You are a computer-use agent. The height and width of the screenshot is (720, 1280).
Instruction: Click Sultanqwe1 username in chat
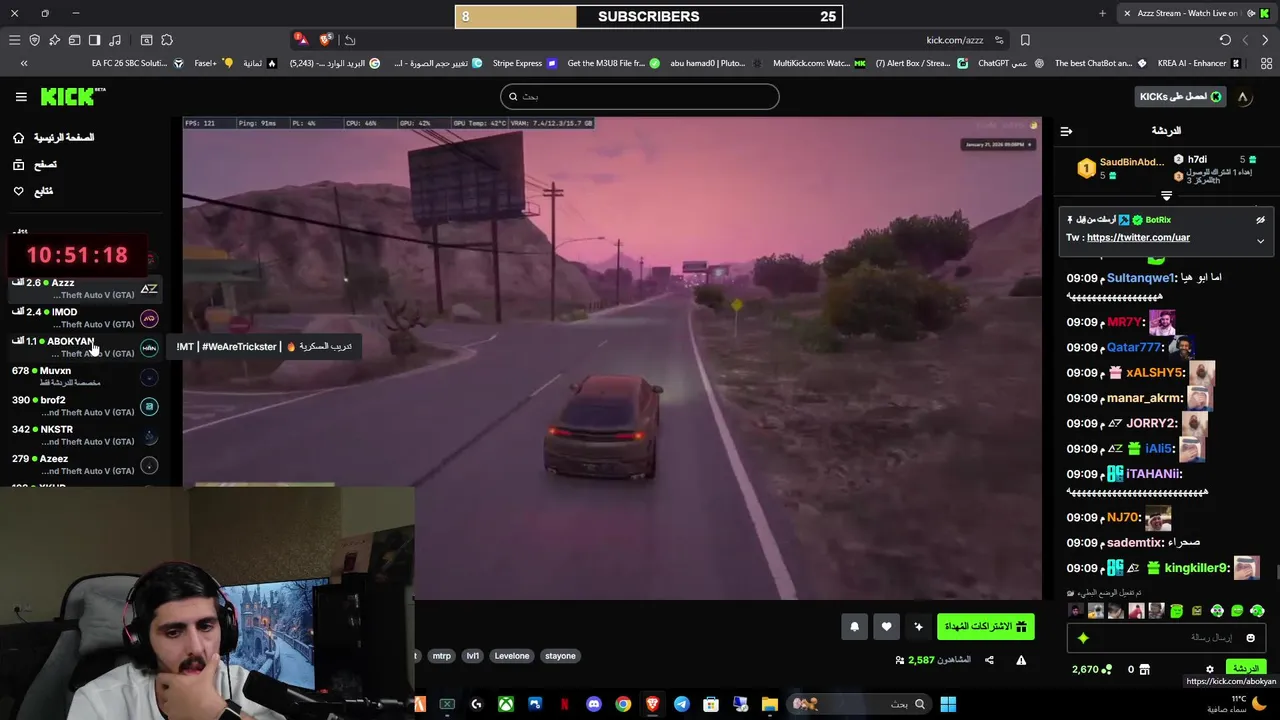pos(1141,278)
